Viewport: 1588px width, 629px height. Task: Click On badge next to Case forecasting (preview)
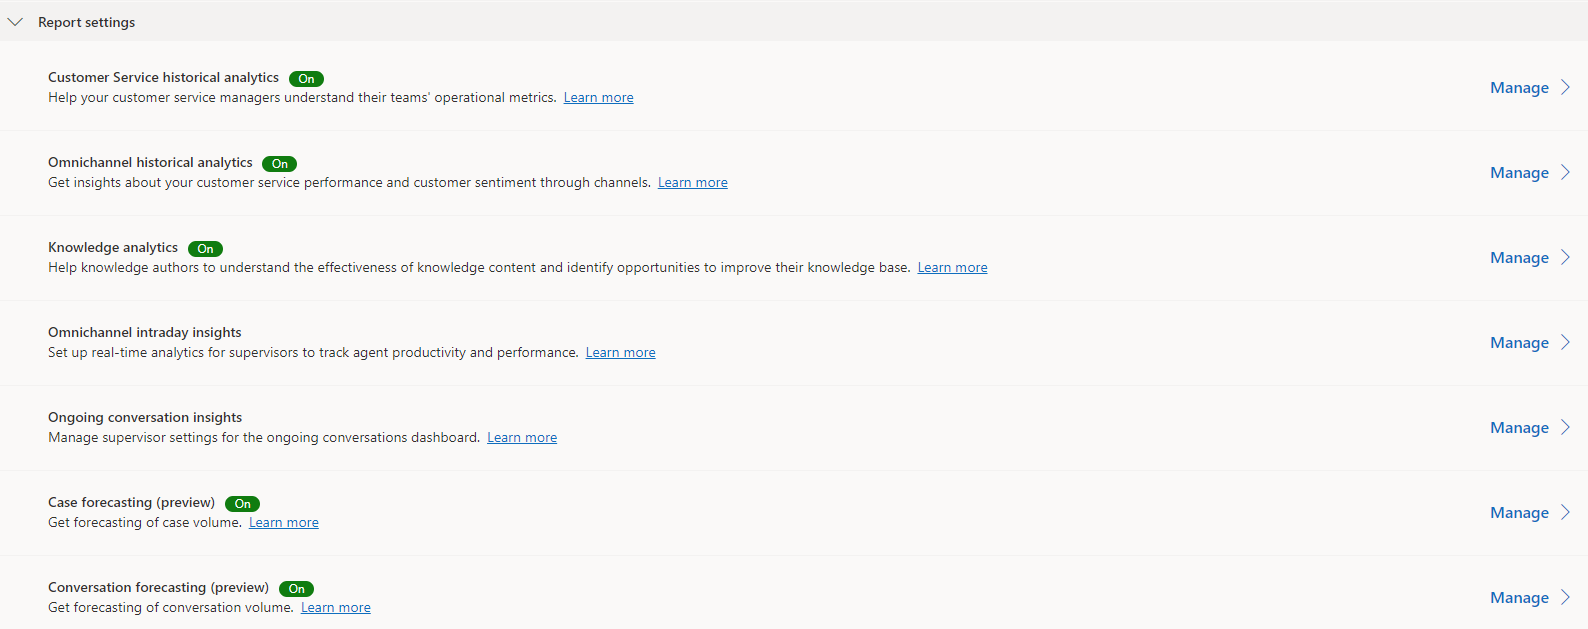tap(242, 504)
